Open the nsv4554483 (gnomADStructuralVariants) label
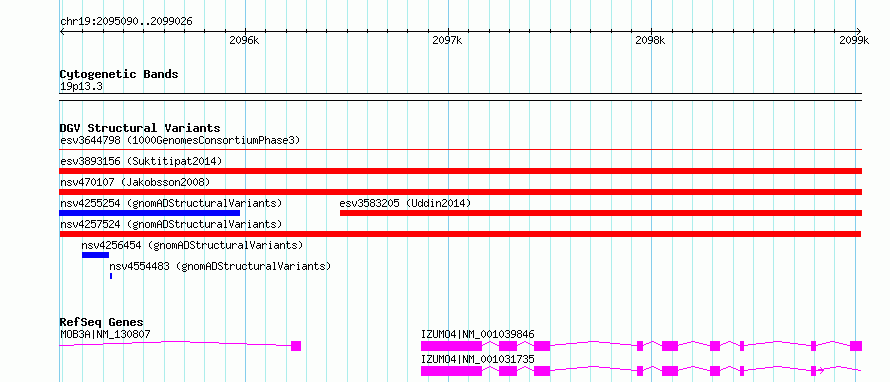Screen dimensions: 890x382 (x=220, y=266)
